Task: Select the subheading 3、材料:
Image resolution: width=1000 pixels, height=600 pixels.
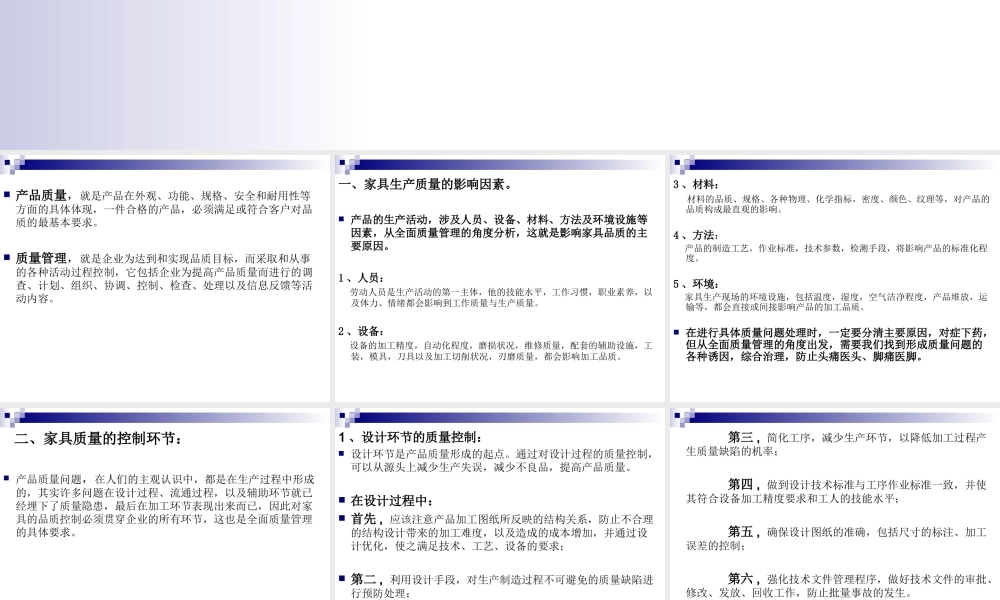Action: [x=696, y=184]
